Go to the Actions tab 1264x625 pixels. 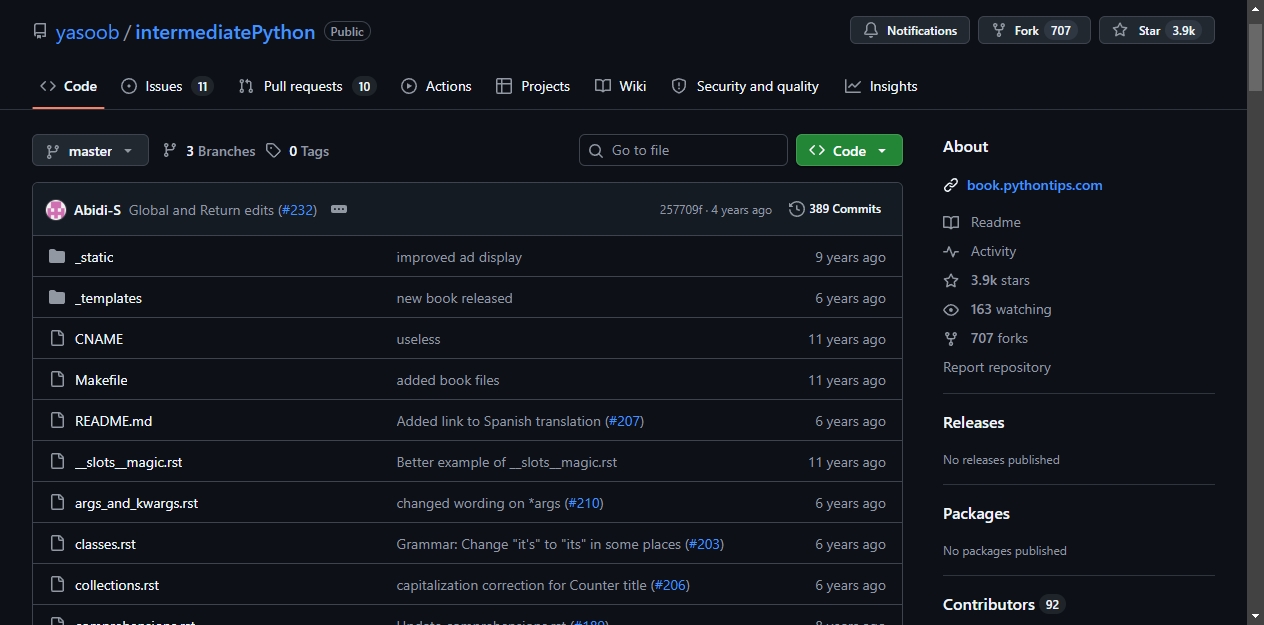436,86
